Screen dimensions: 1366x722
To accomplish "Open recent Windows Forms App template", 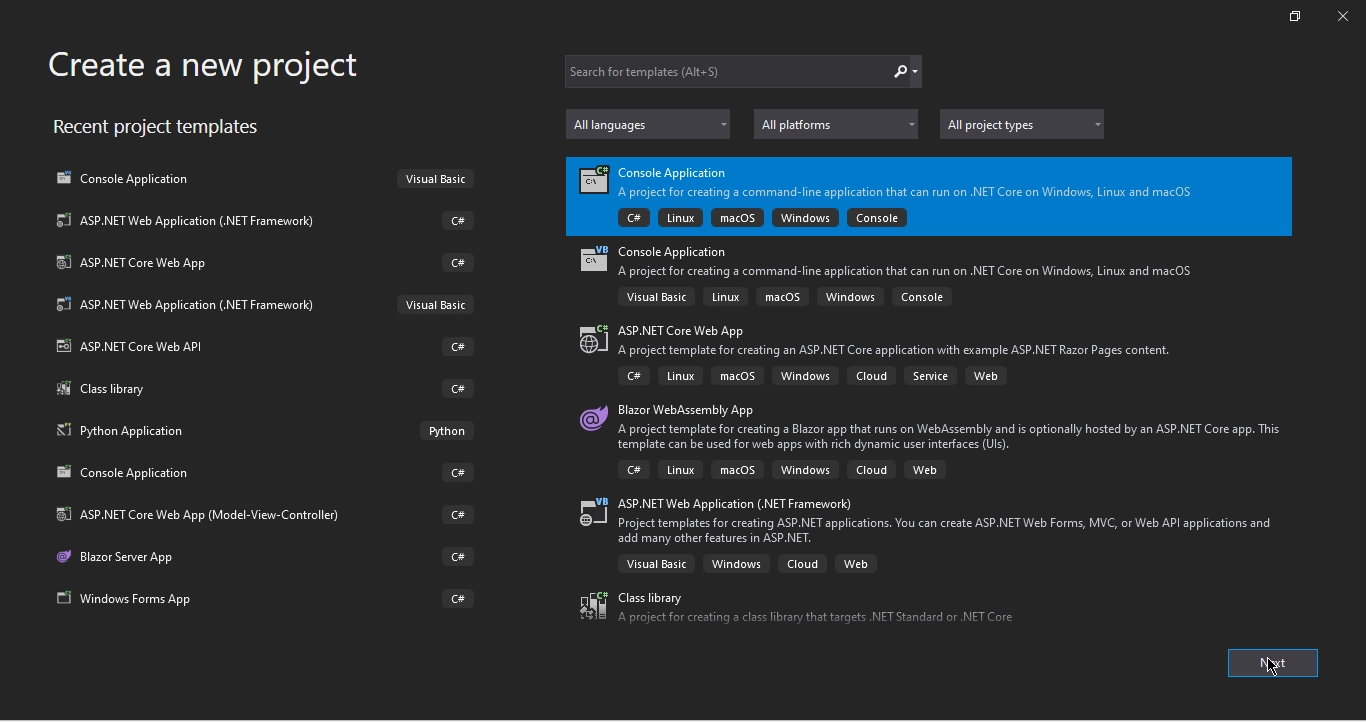I will click(135, 599).
